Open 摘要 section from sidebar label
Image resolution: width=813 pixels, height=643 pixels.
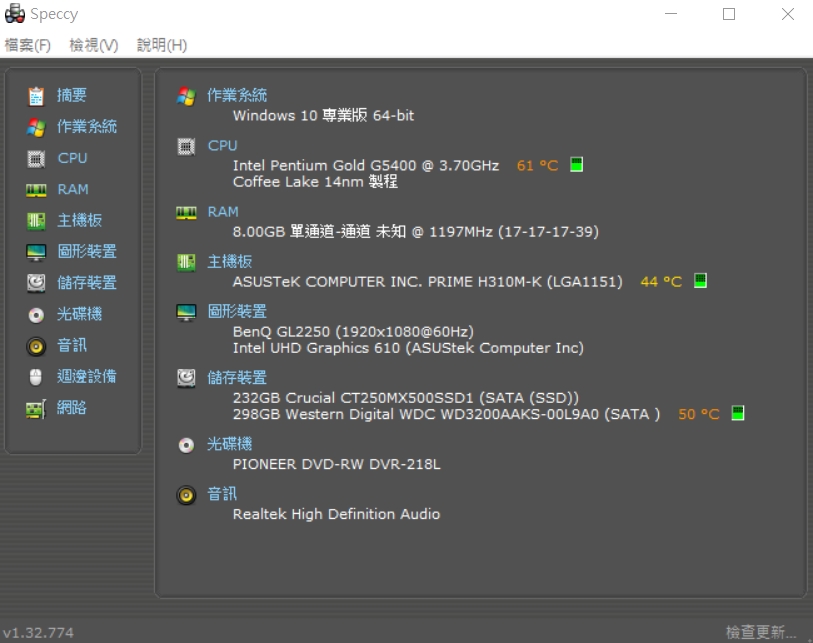coord(72,95)
